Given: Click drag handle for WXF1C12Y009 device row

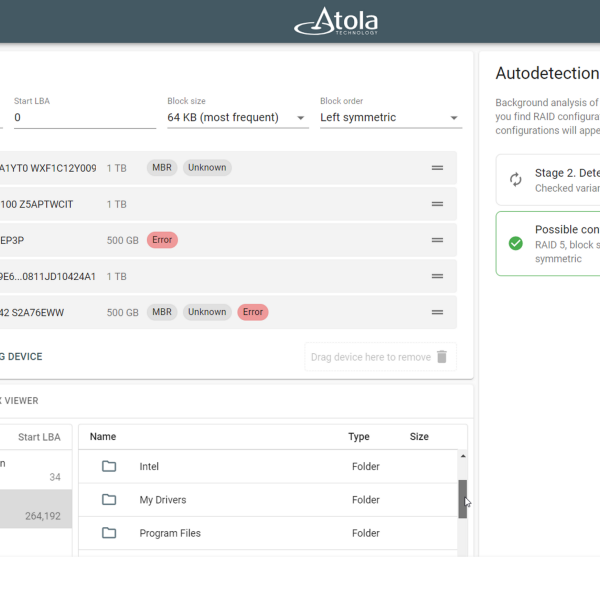Looking at the screenshot, I should (x=437, y=168).
